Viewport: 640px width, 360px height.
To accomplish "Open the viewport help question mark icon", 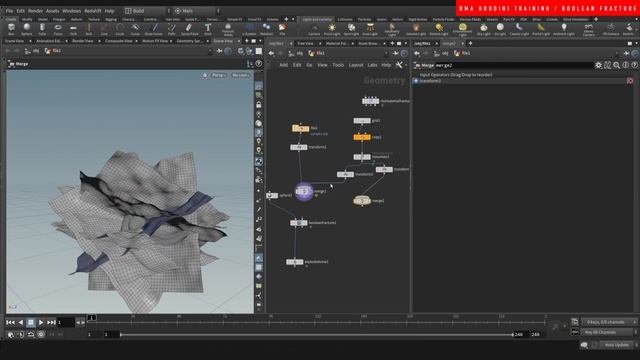I will 259,64.
